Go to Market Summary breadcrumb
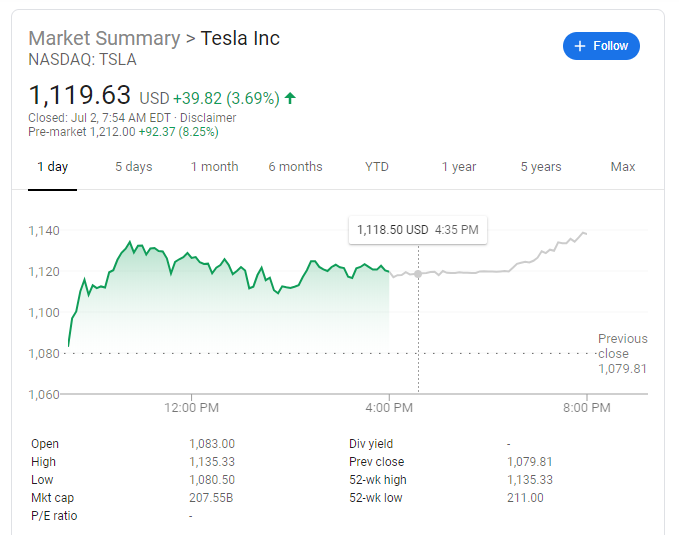Image resolution: width=679 pixels, height=535 pixels. tap(103, 39)
